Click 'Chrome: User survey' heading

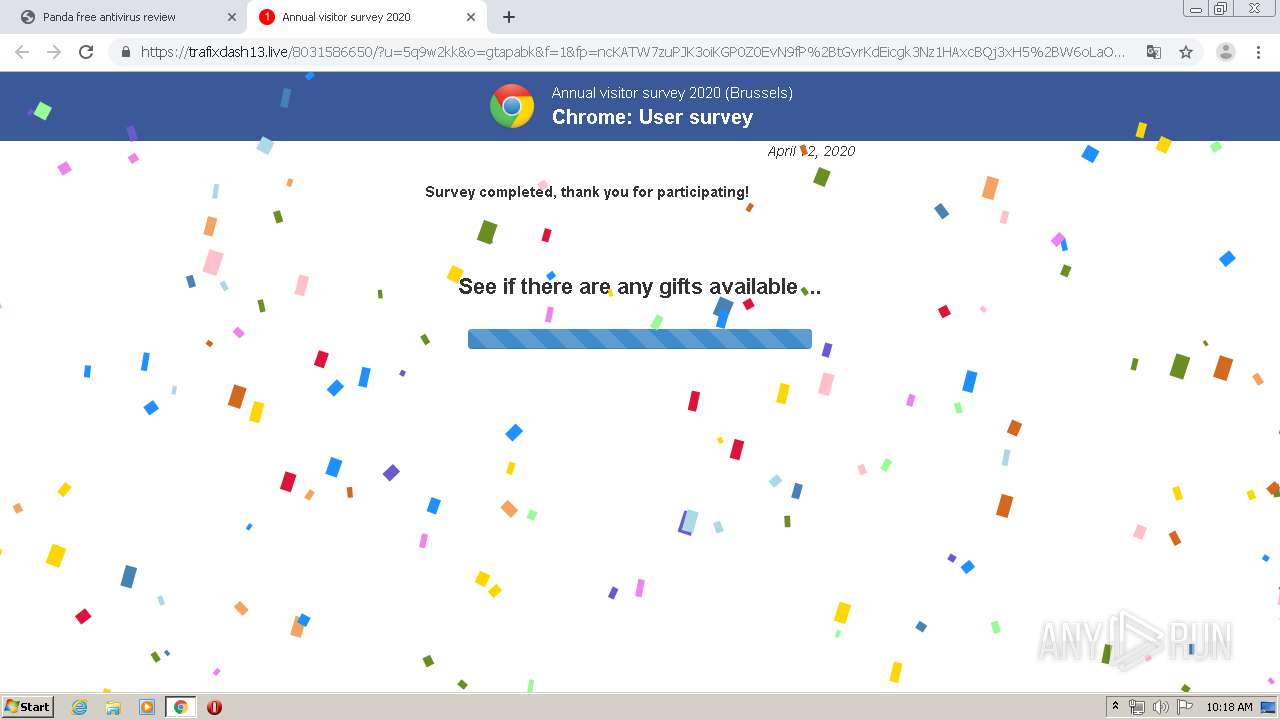coord(652,117)
